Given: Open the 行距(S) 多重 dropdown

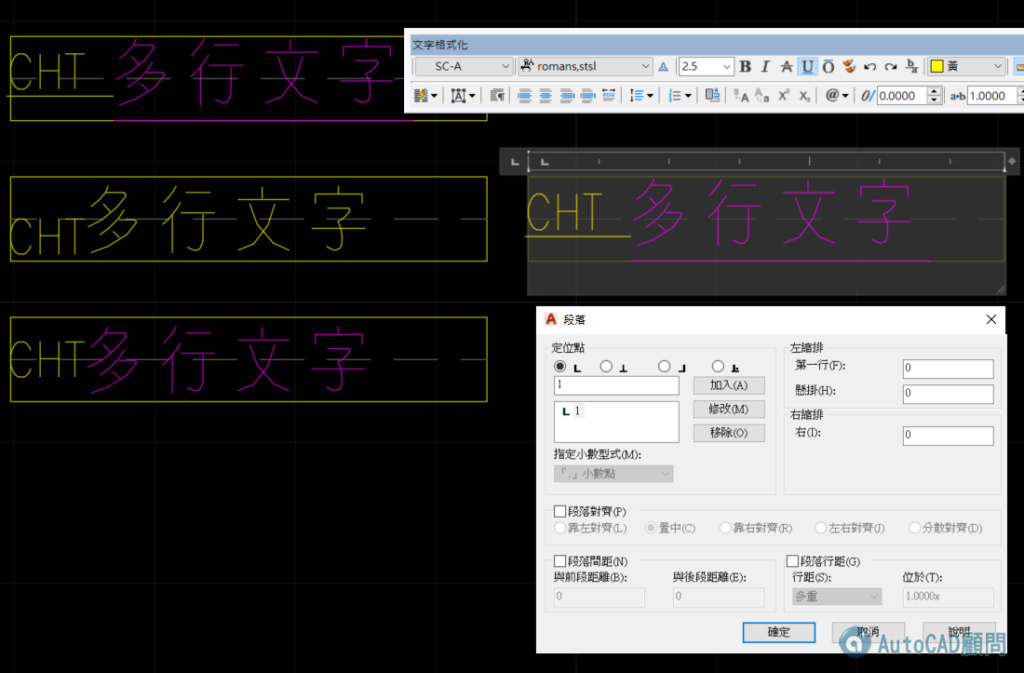Looking at the screenshot, I should (x=837, y=596).
